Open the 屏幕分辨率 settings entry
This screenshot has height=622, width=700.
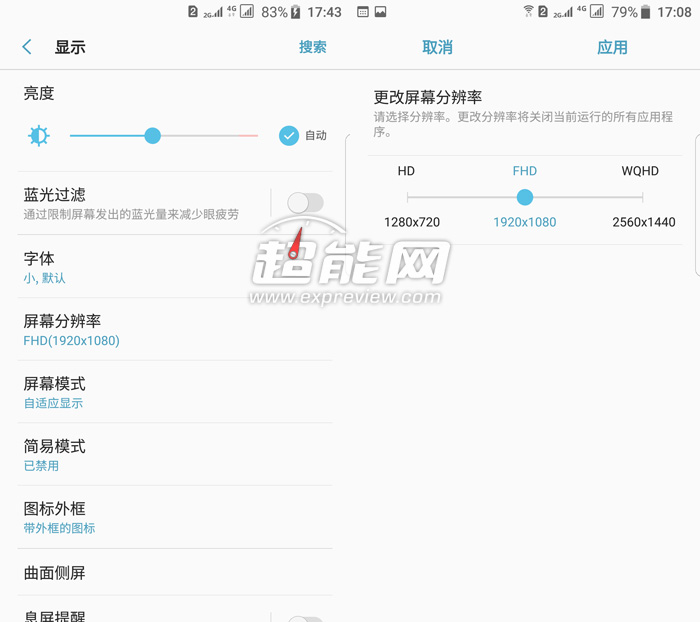tap(175, 330)
